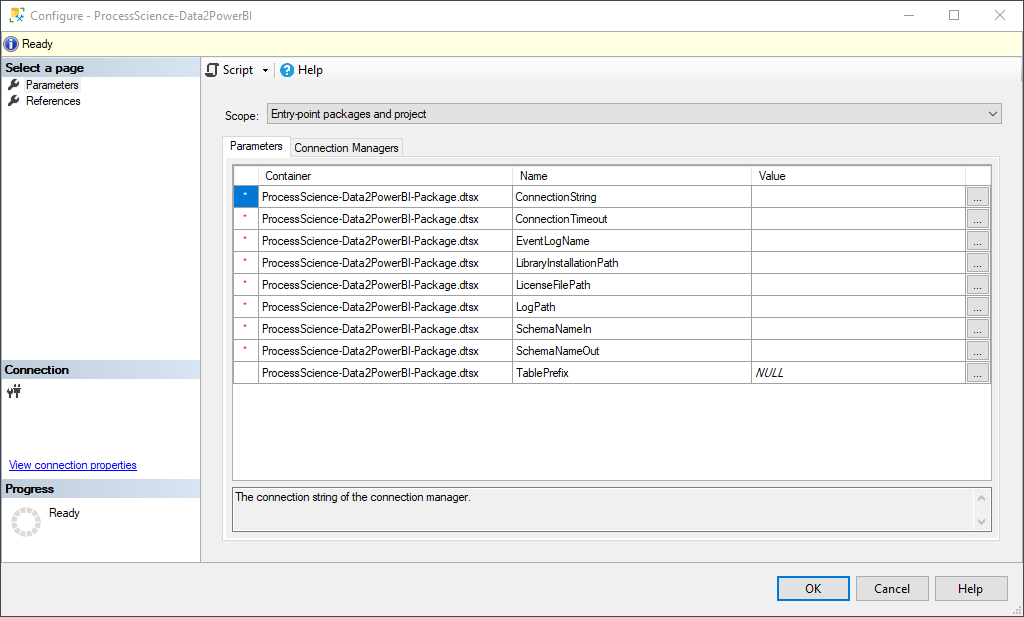Open ellipsis editor for LibraryInstallationPath
1024x617 pixels.
coord(978,262)
